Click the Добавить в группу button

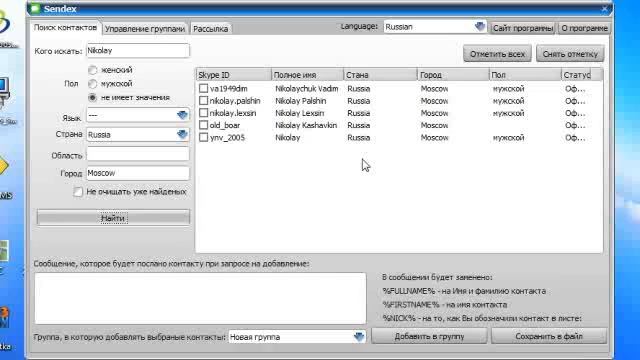429,336
